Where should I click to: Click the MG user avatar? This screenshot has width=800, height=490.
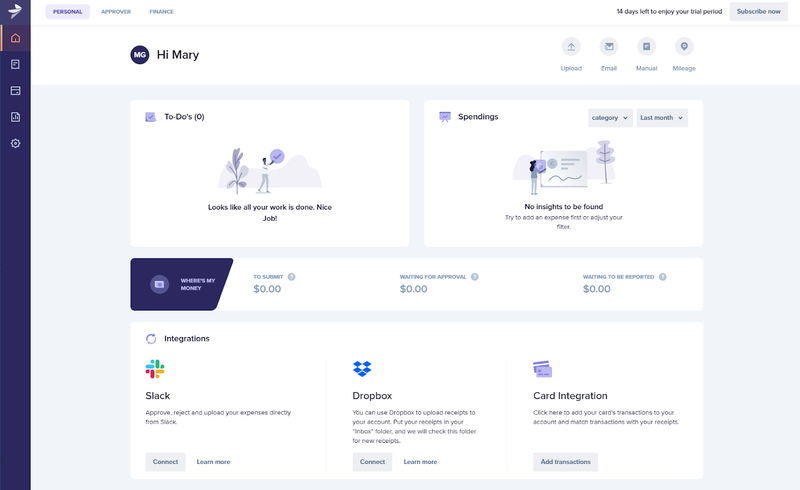point(140,55)
